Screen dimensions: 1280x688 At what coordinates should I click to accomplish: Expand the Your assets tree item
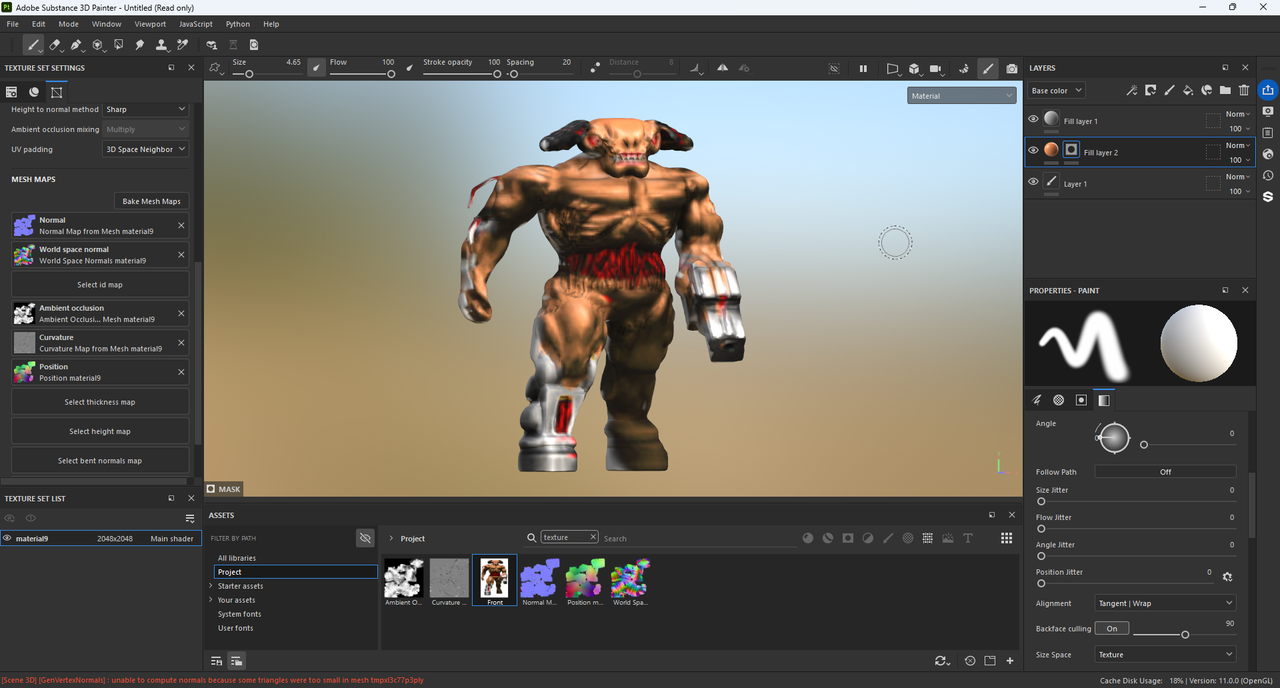211,600
